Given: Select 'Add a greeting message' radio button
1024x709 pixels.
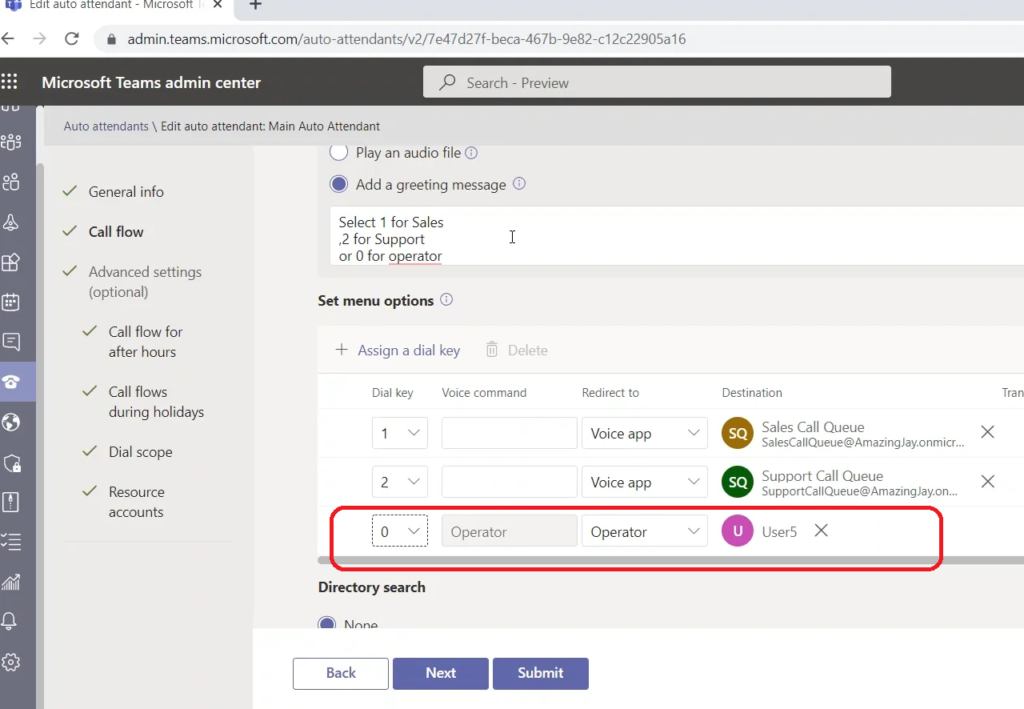Looking at the screenshot, I should 339,185.
